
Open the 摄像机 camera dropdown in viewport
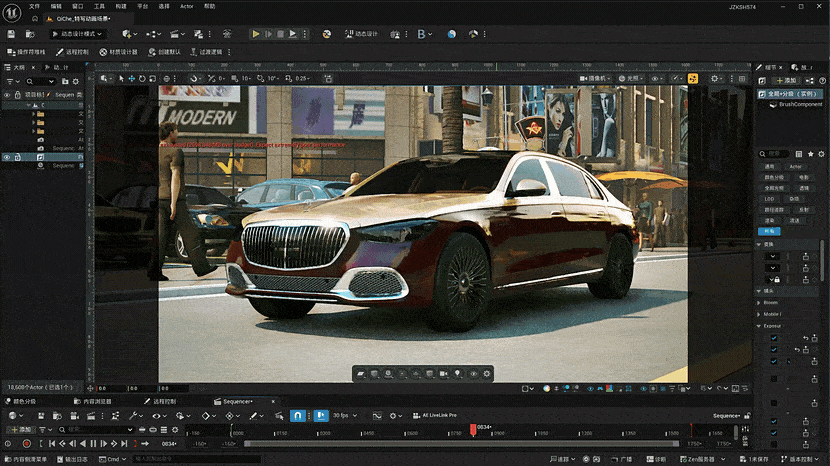pyautogui.click(x=596, y=78)
